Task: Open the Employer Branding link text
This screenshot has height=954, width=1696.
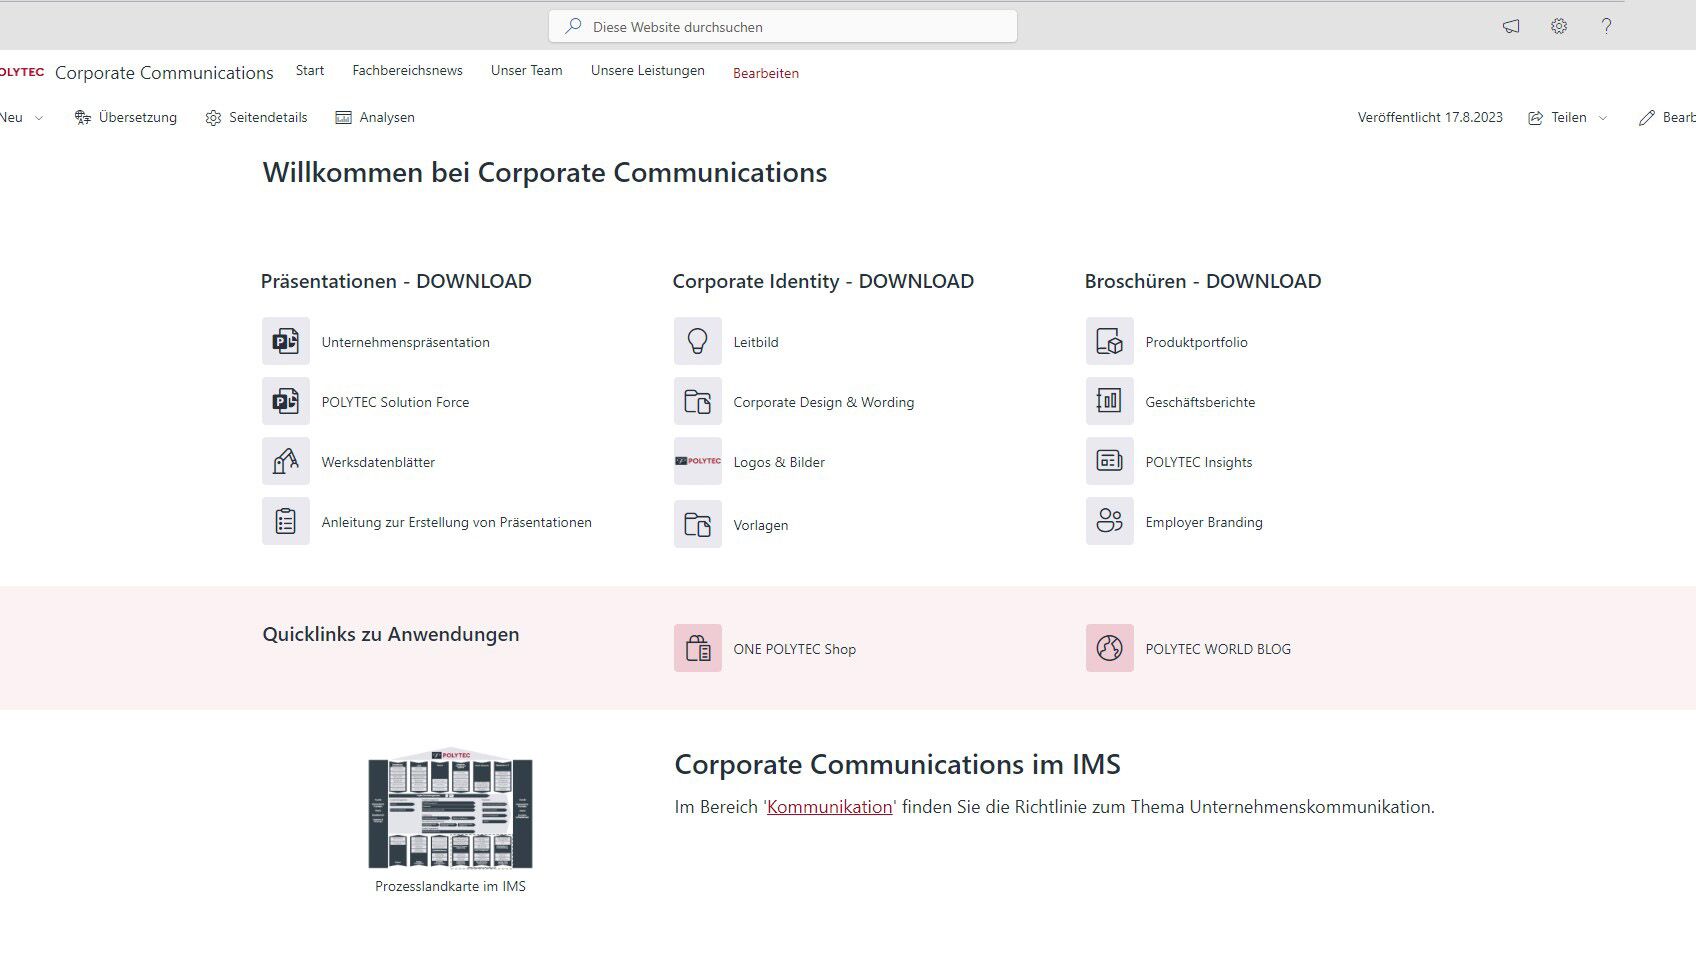Action: pyautogui.click(x=1204, y=522)
